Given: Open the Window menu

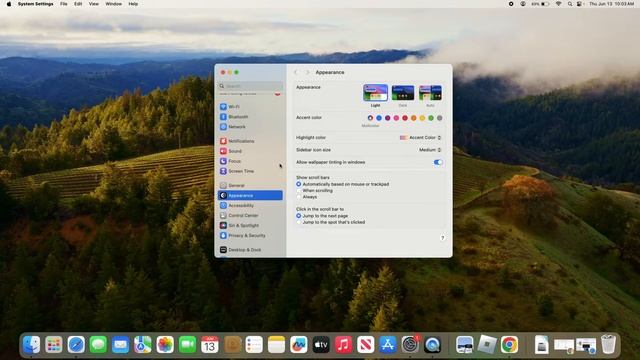Looking at the screenshot, I should pos(113,4).
